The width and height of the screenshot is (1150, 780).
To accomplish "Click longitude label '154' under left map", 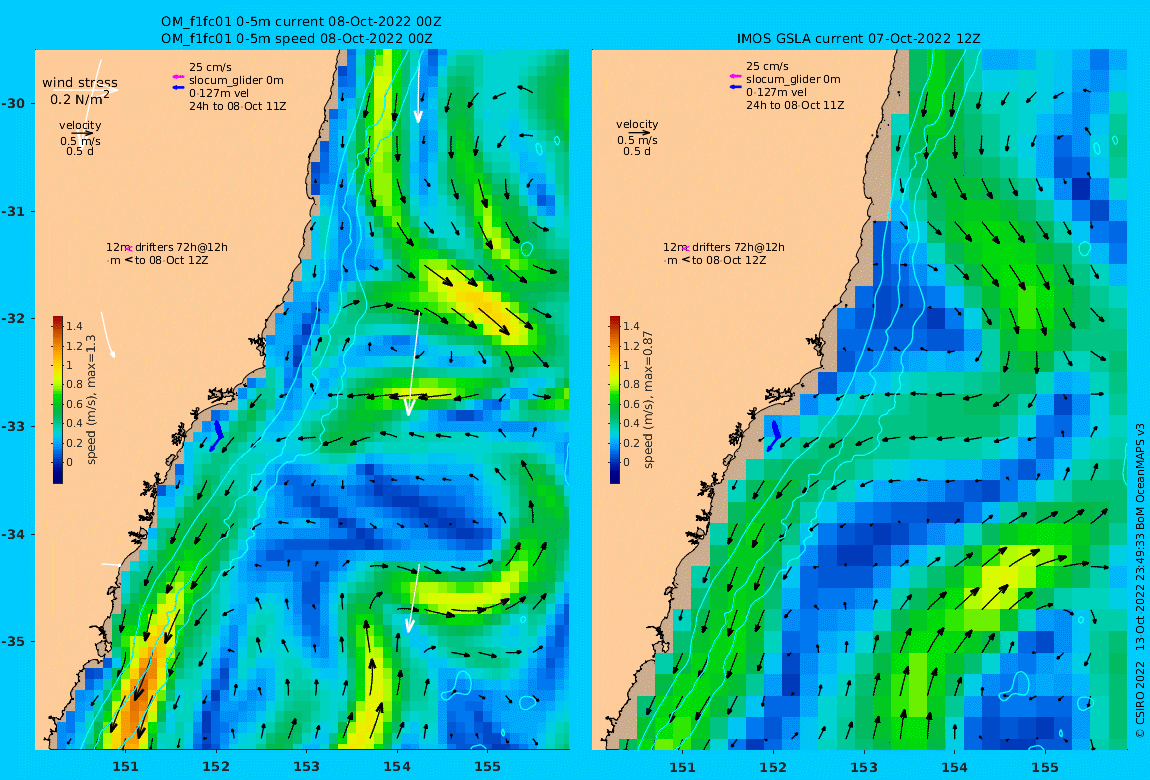I will (397, 767).
